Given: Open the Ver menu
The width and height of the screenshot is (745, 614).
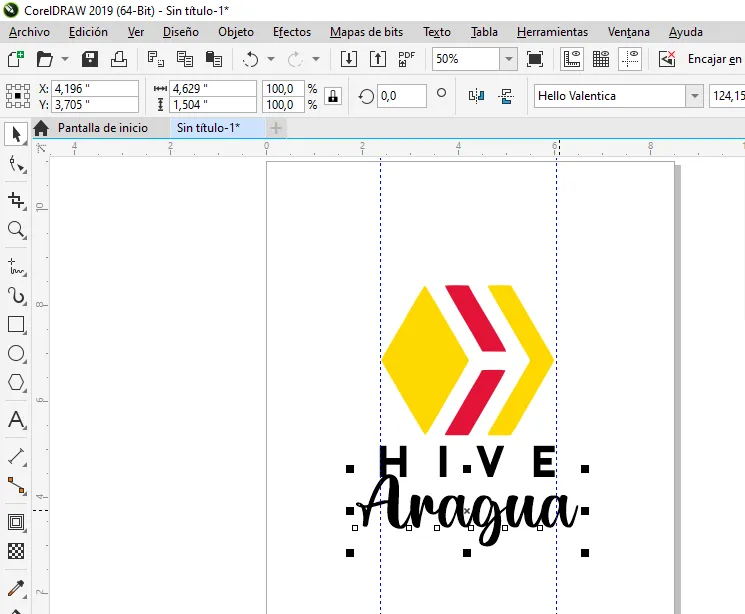Looking at the screenshot, I should coord(136,32).
